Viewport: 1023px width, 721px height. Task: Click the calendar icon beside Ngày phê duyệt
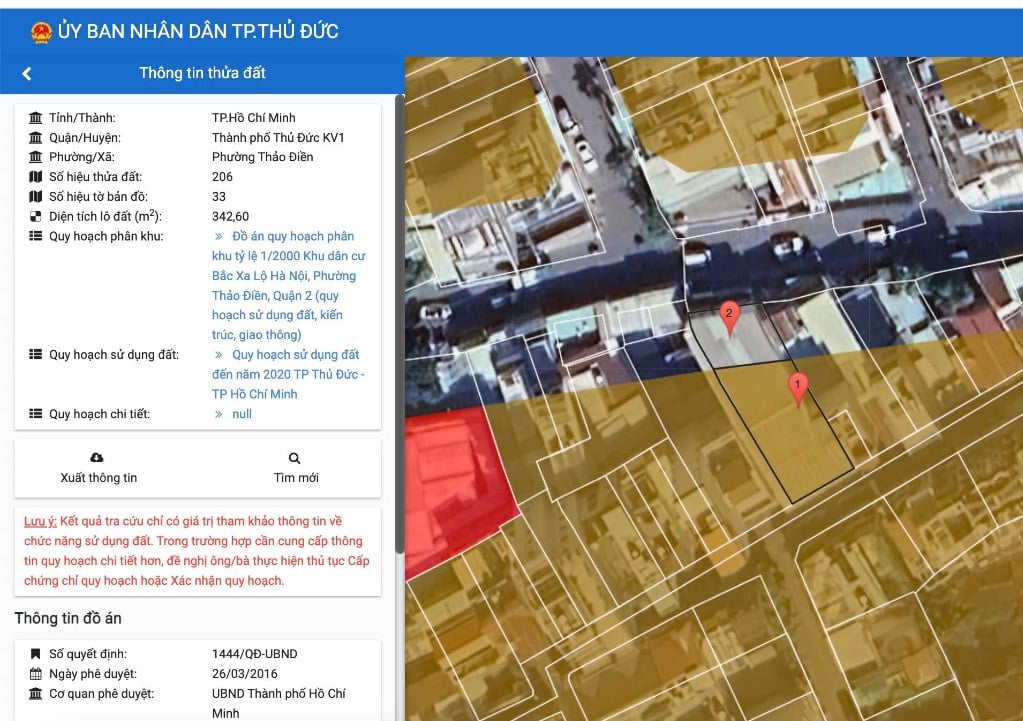[36, 674]
